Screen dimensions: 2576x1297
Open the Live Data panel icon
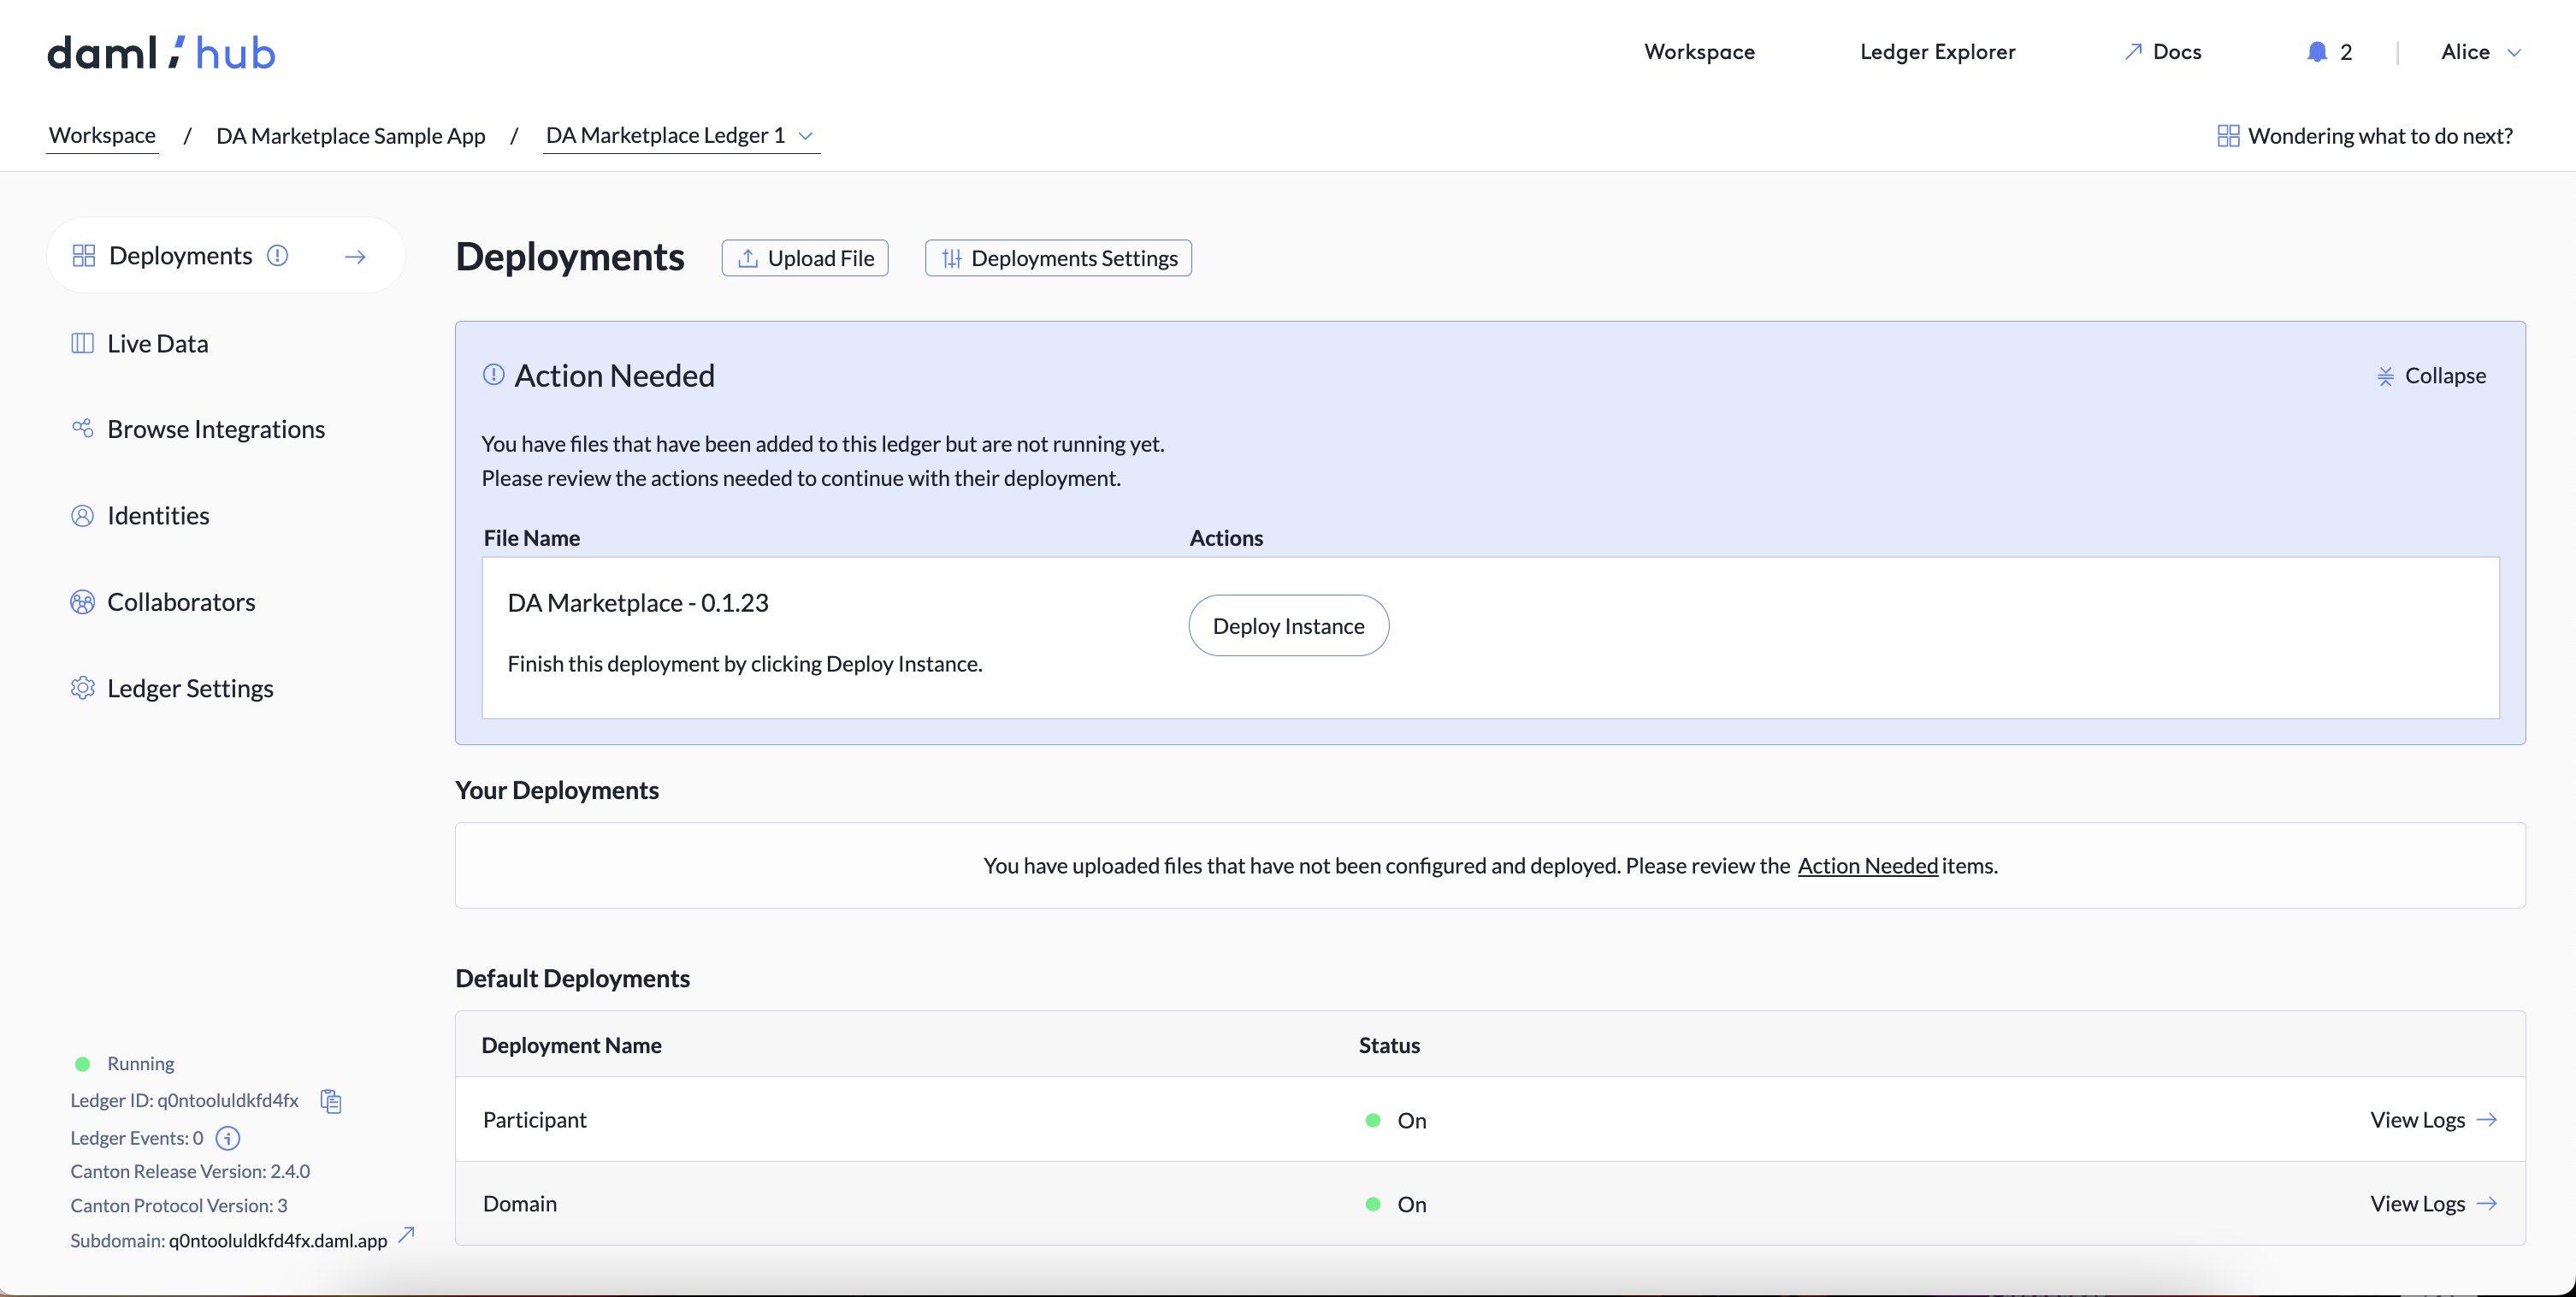(82, 342)
